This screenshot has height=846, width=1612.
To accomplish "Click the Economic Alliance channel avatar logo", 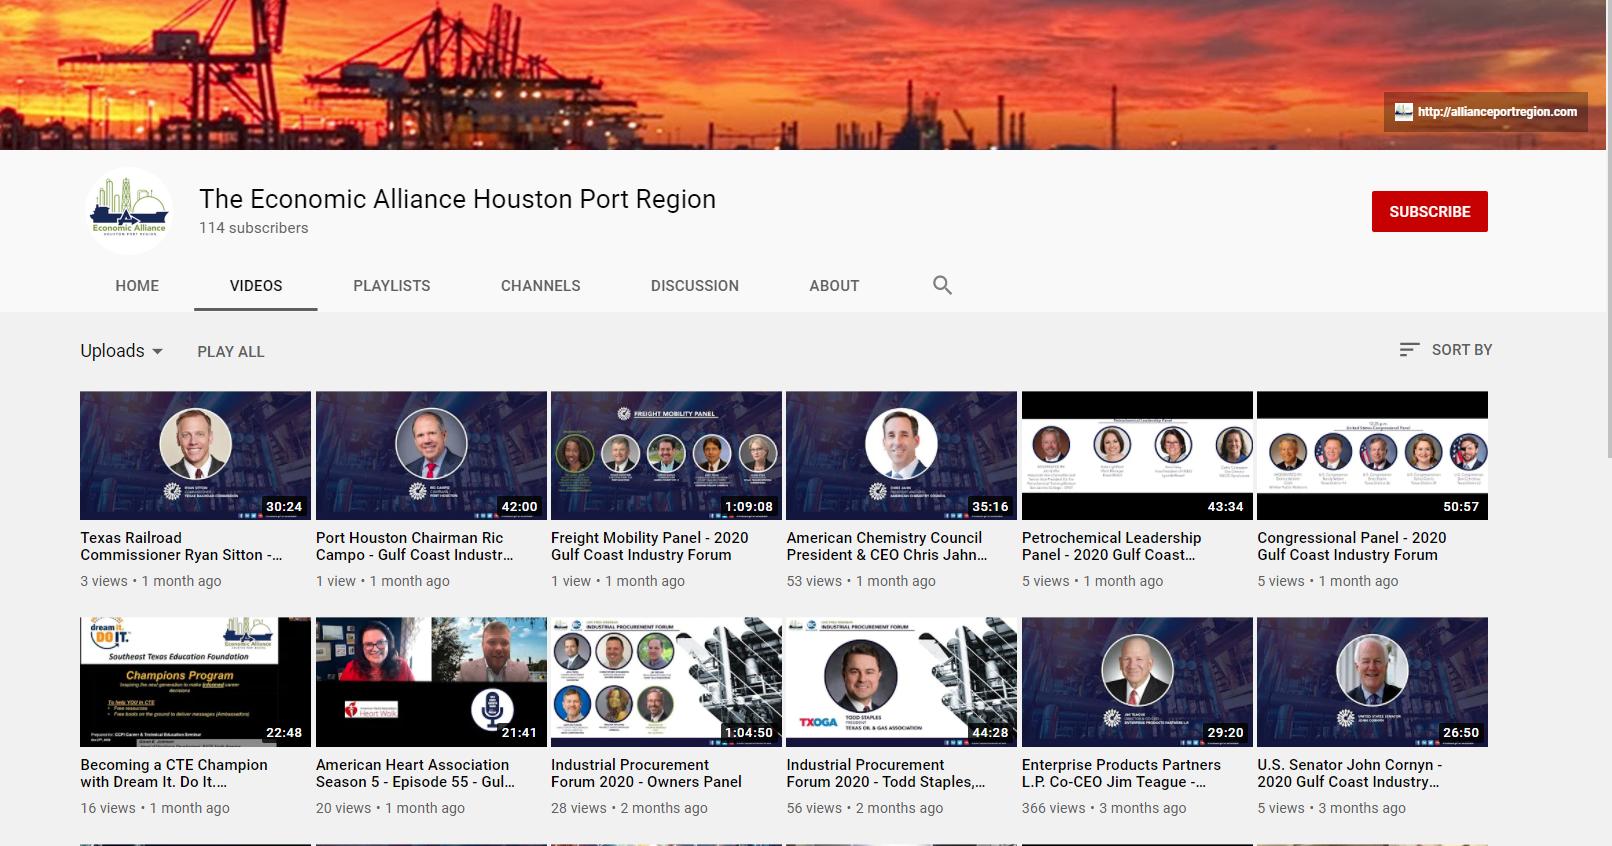I will 129,211.
